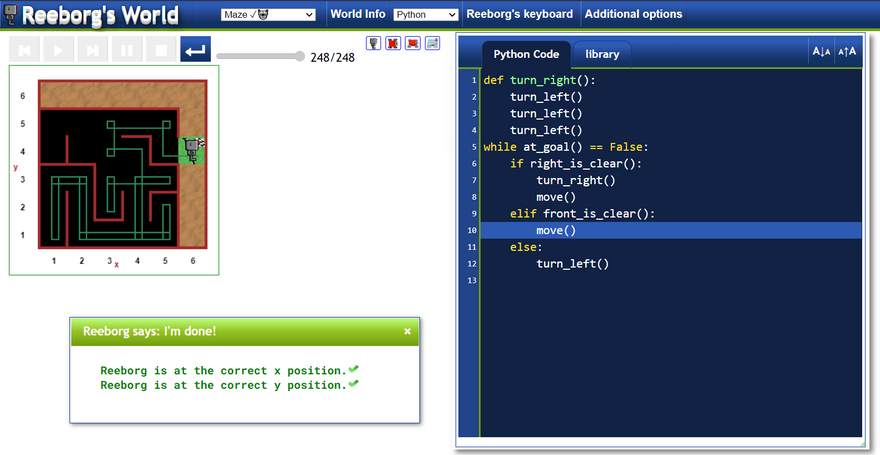Click the execution step slider handle
Image resolution: width=880 pixels, height=455 pixels.
300,57
